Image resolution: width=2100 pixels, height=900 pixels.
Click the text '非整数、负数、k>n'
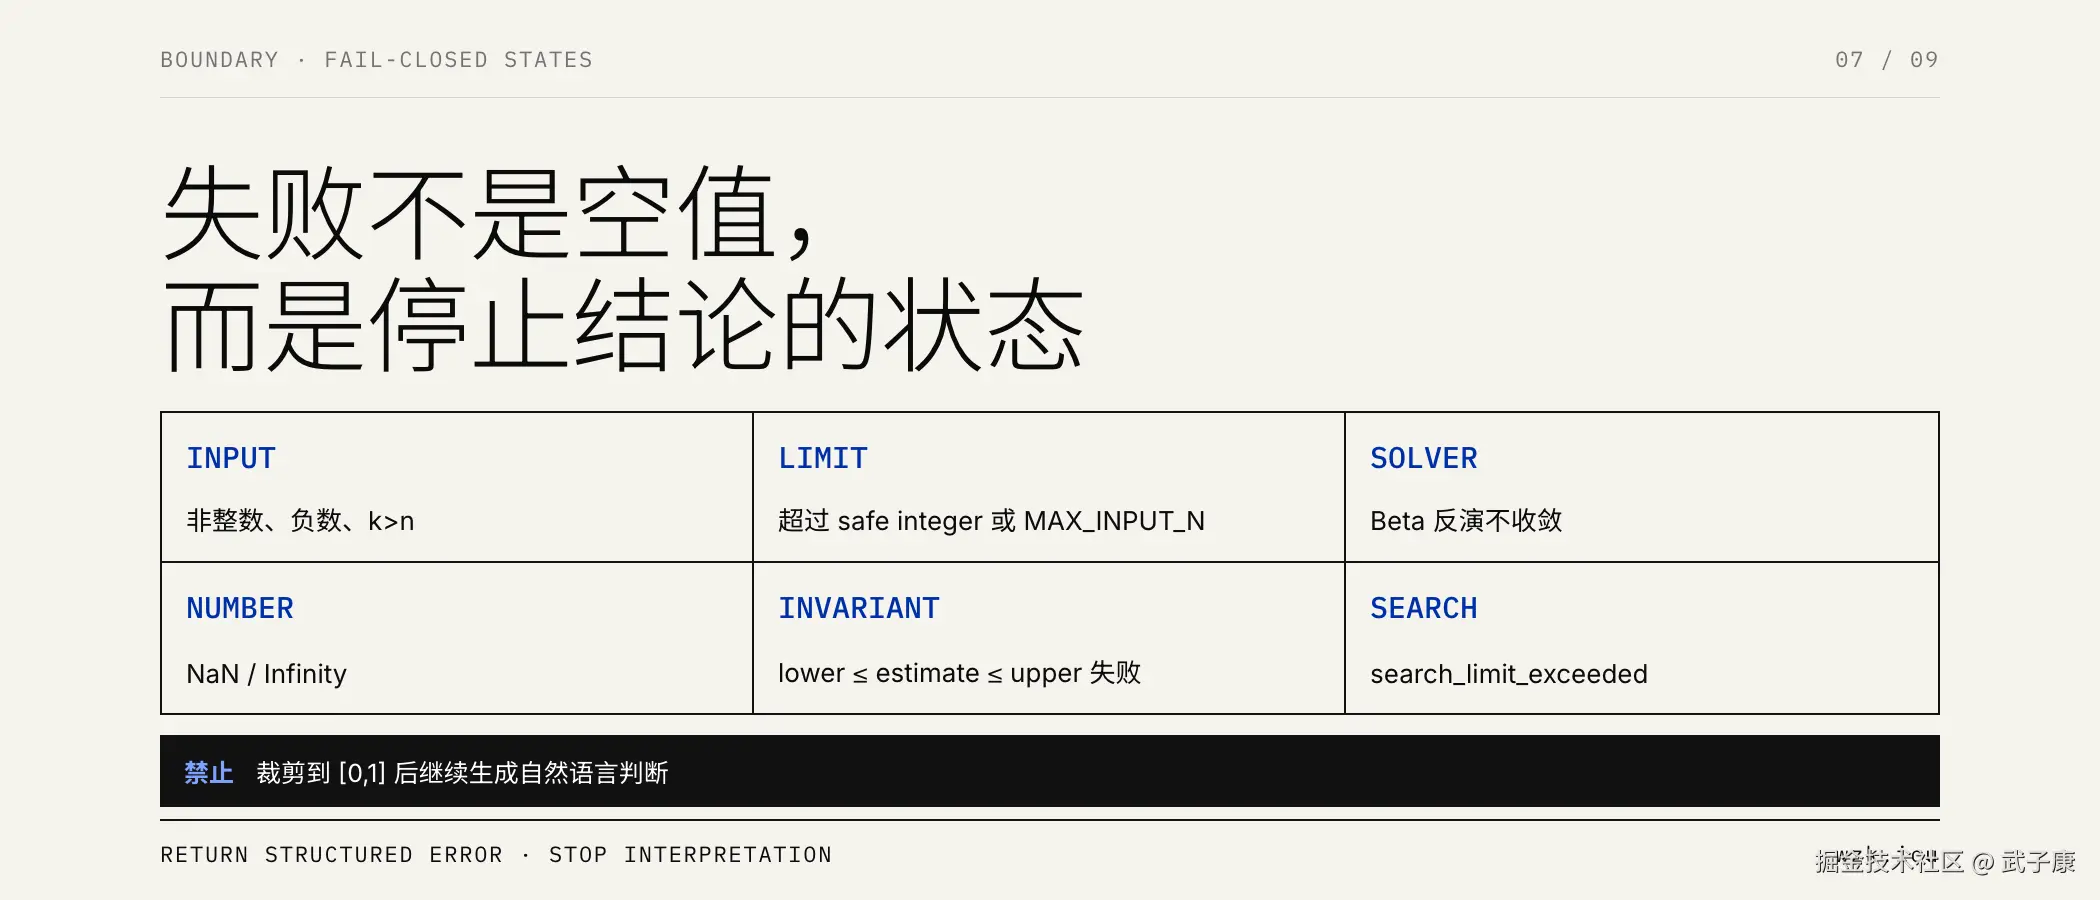pyautogui.click(x=300, y=521)
